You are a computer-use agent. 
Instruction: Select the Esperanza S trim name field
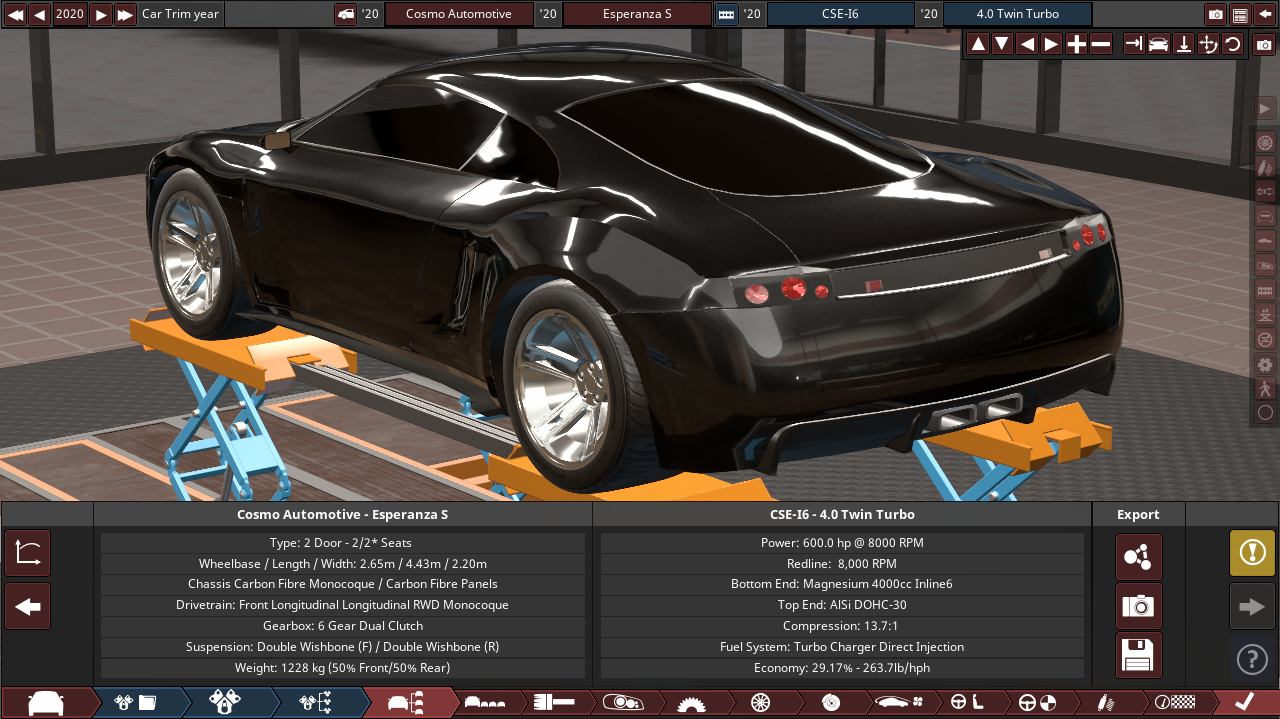pyautogui.click(x=637, y=14)
